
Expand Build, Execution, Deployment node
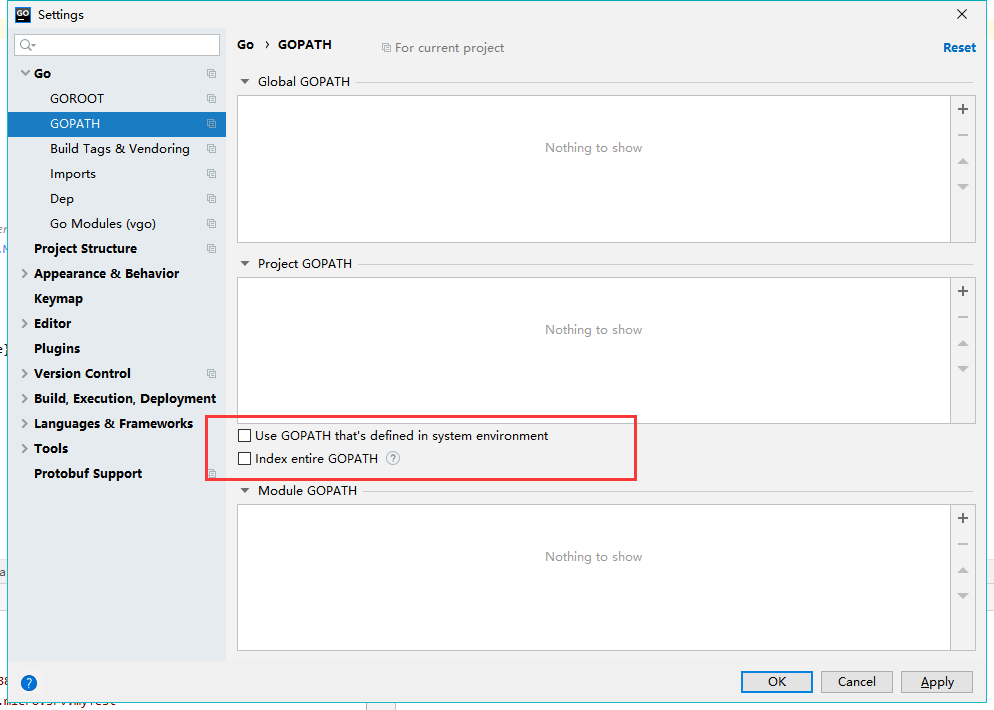(x=25, y=398)
